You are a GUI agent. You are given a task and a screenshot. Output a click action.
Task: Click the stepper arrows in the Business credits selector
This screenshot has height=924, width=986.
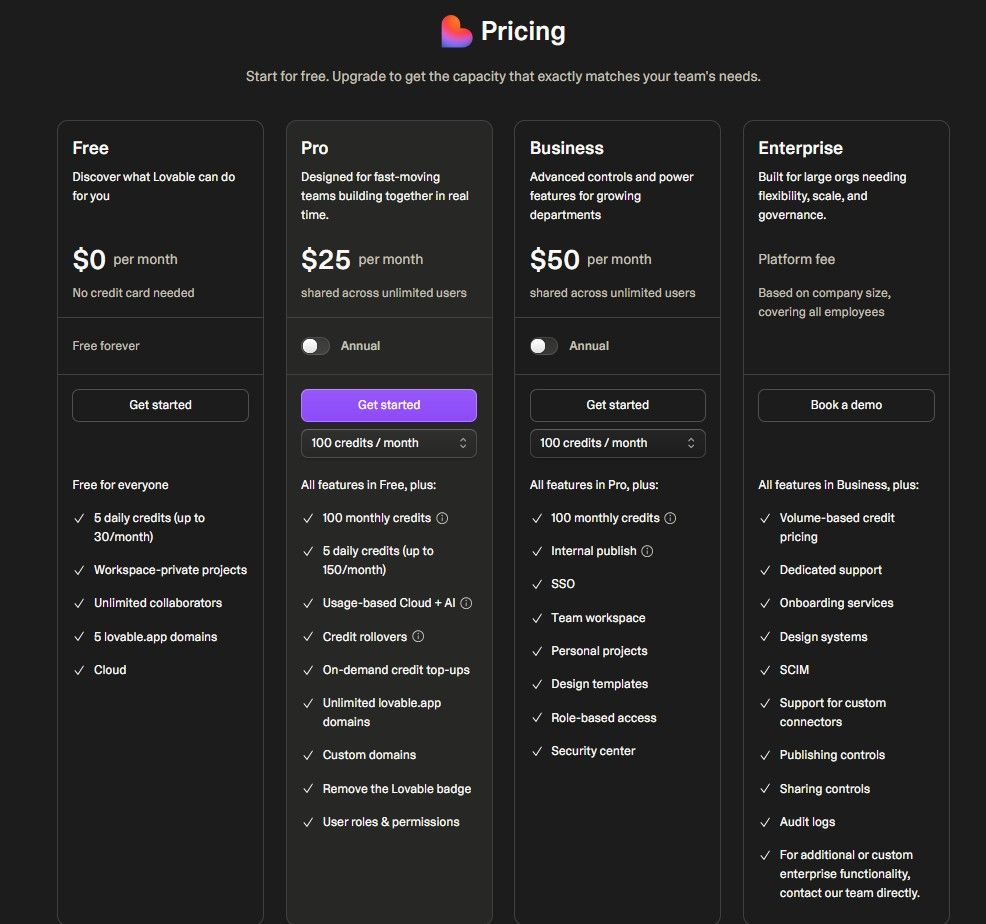[691, 443]
